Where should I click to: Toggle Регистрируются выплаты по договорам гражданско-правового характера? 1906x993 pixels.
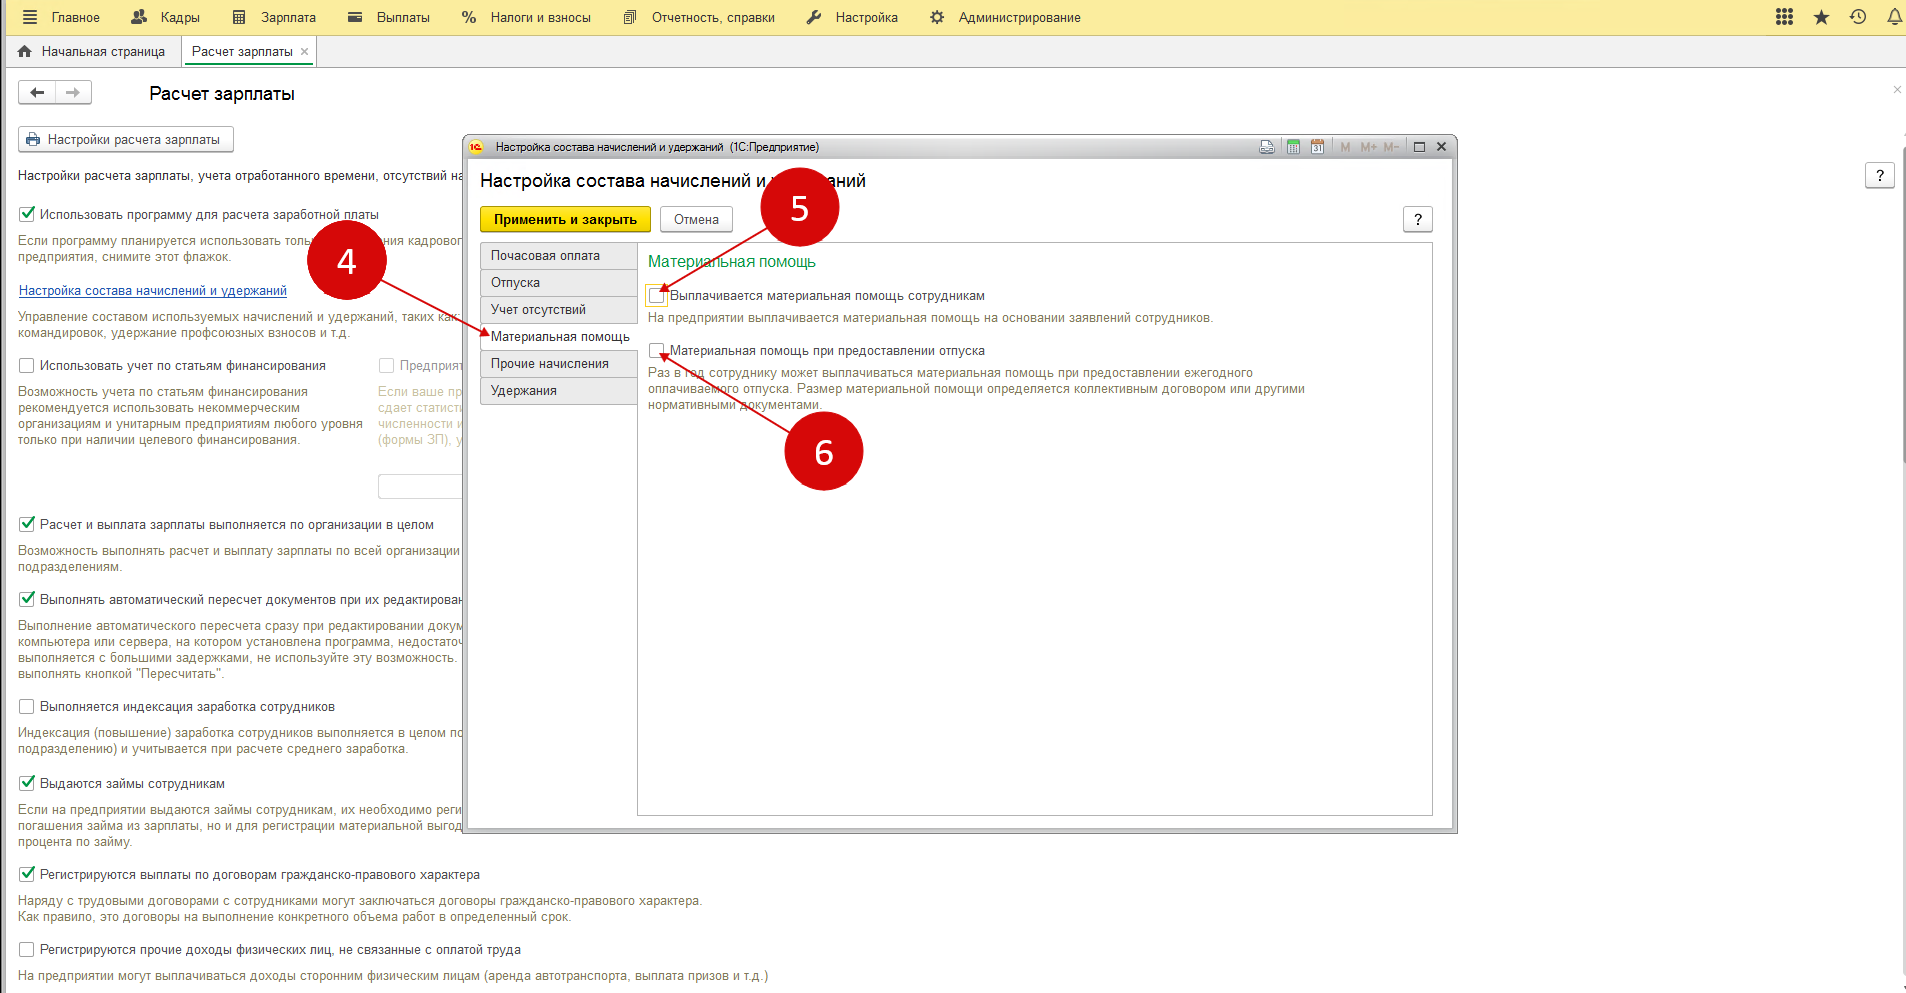tap(27, 874)
